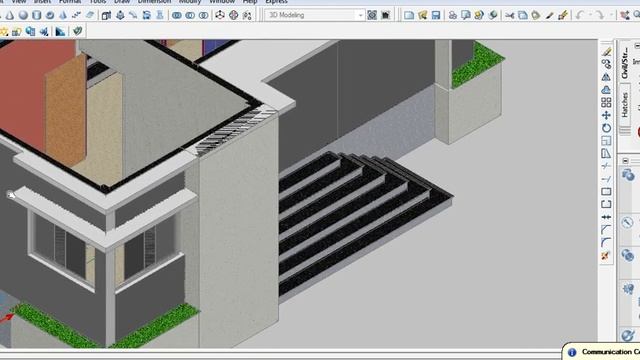The width and height of the screenshot is (640, 360).
Task: Paste from clipboard
Action: 536,16
